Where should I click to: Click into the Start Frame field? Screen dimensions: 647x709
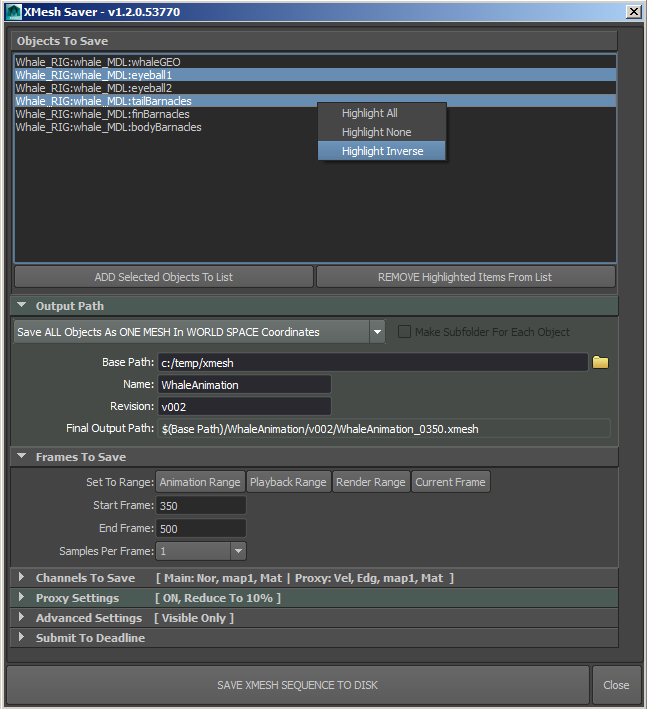point(200,506)
